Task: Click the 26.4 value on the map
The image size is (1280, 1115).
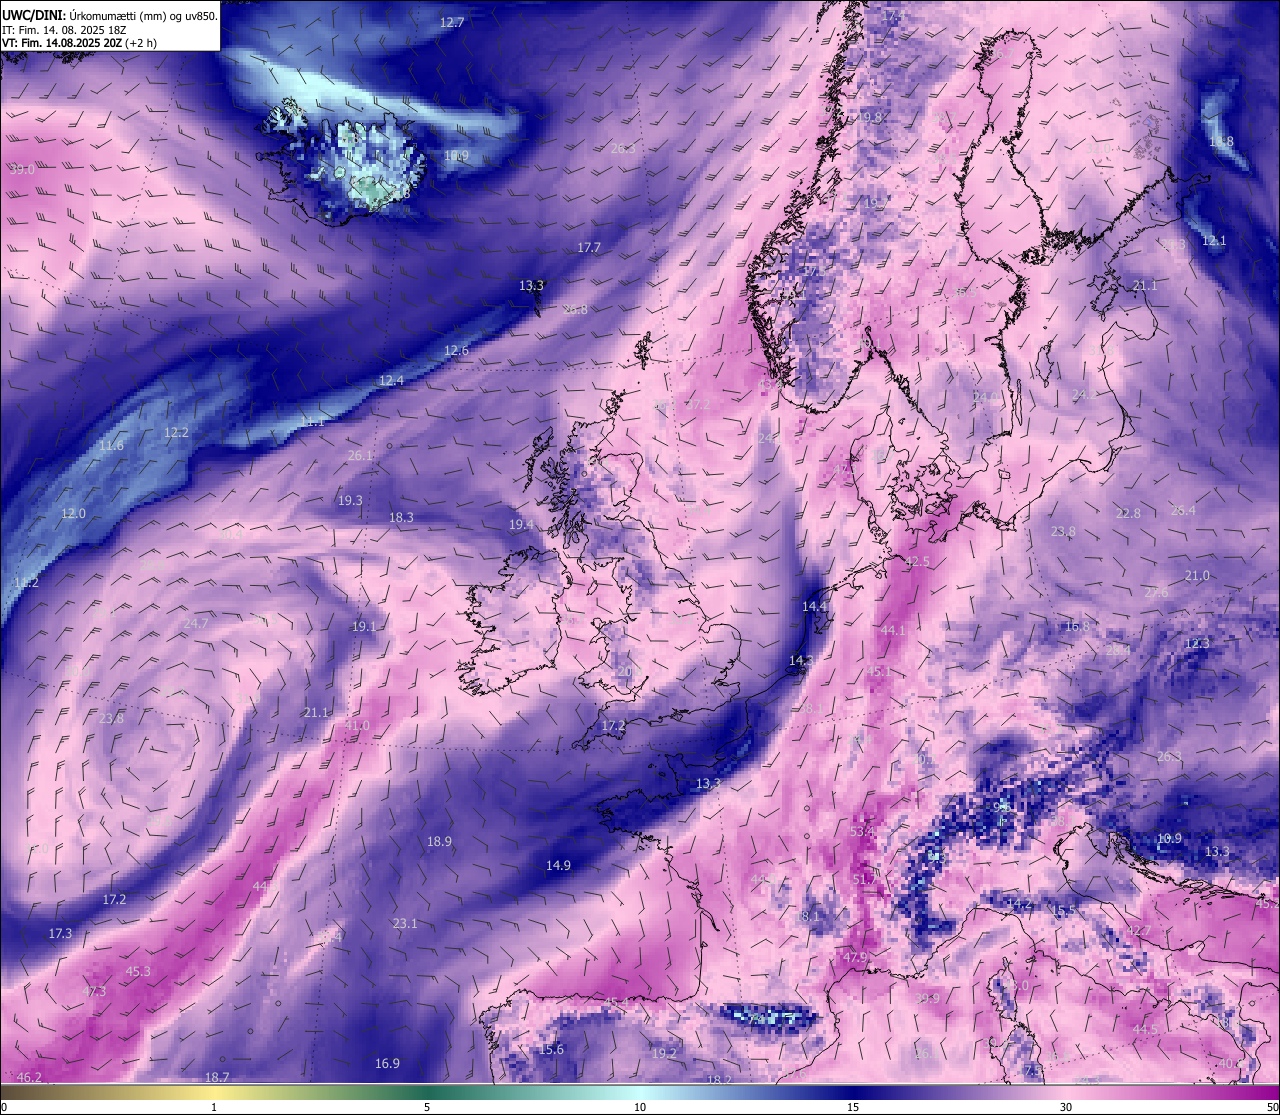Action: pyautogui.click(x=1183, y=510)
